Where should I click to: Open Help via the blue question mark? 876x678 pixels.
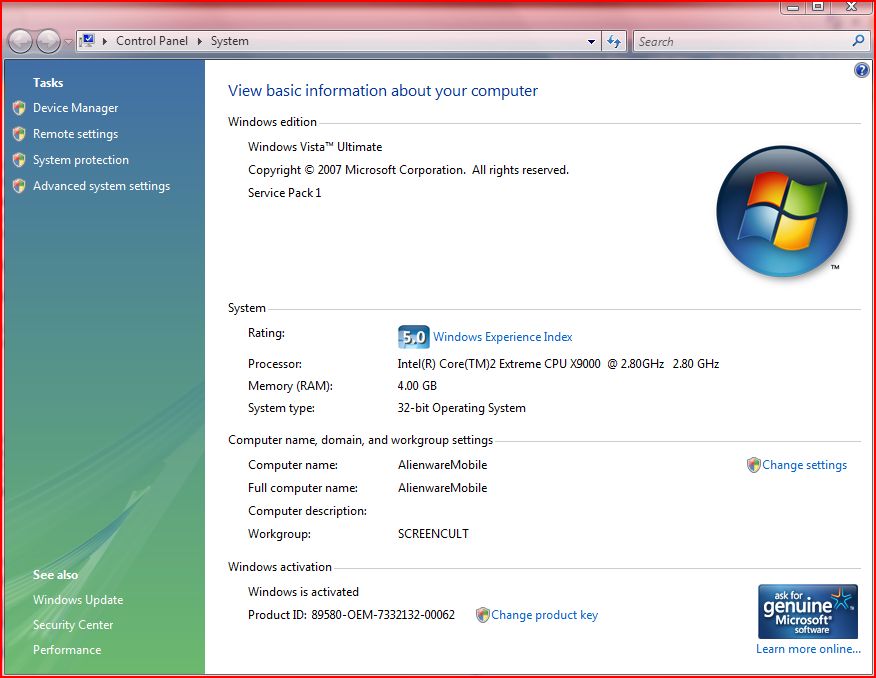tap(861, 70)
